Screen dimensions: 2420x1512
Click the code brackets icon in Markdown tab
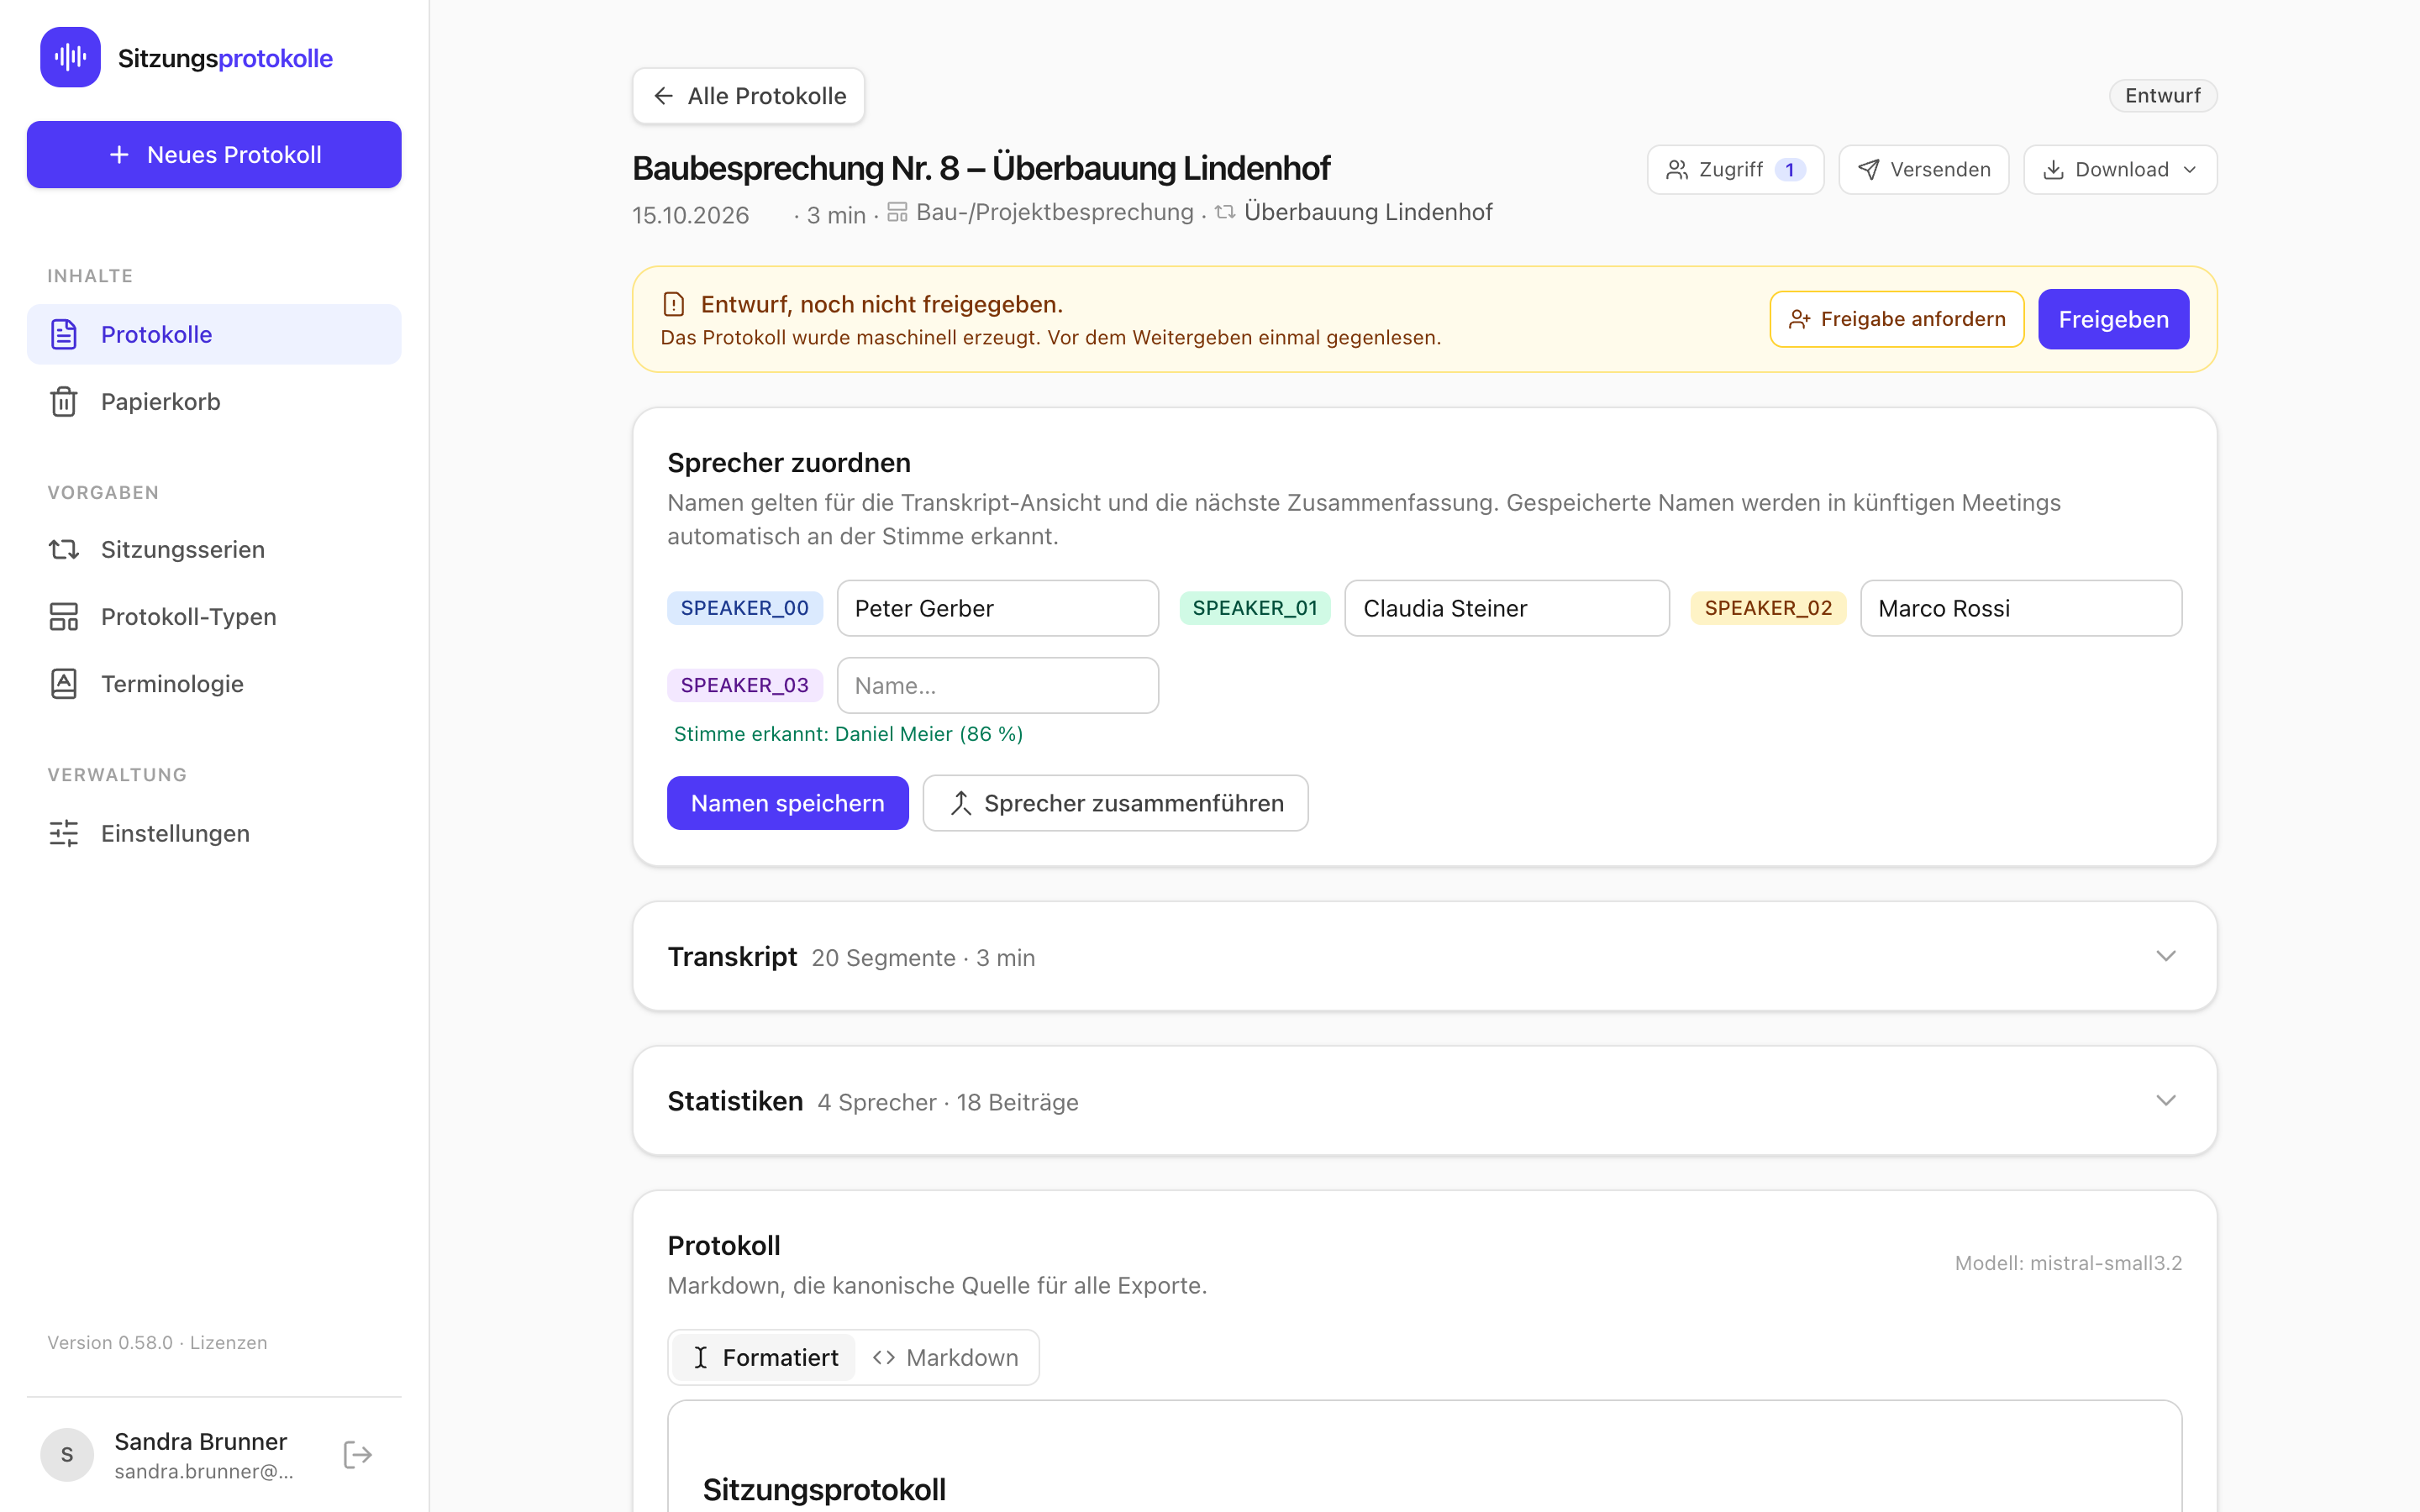tap(883, 1357)
